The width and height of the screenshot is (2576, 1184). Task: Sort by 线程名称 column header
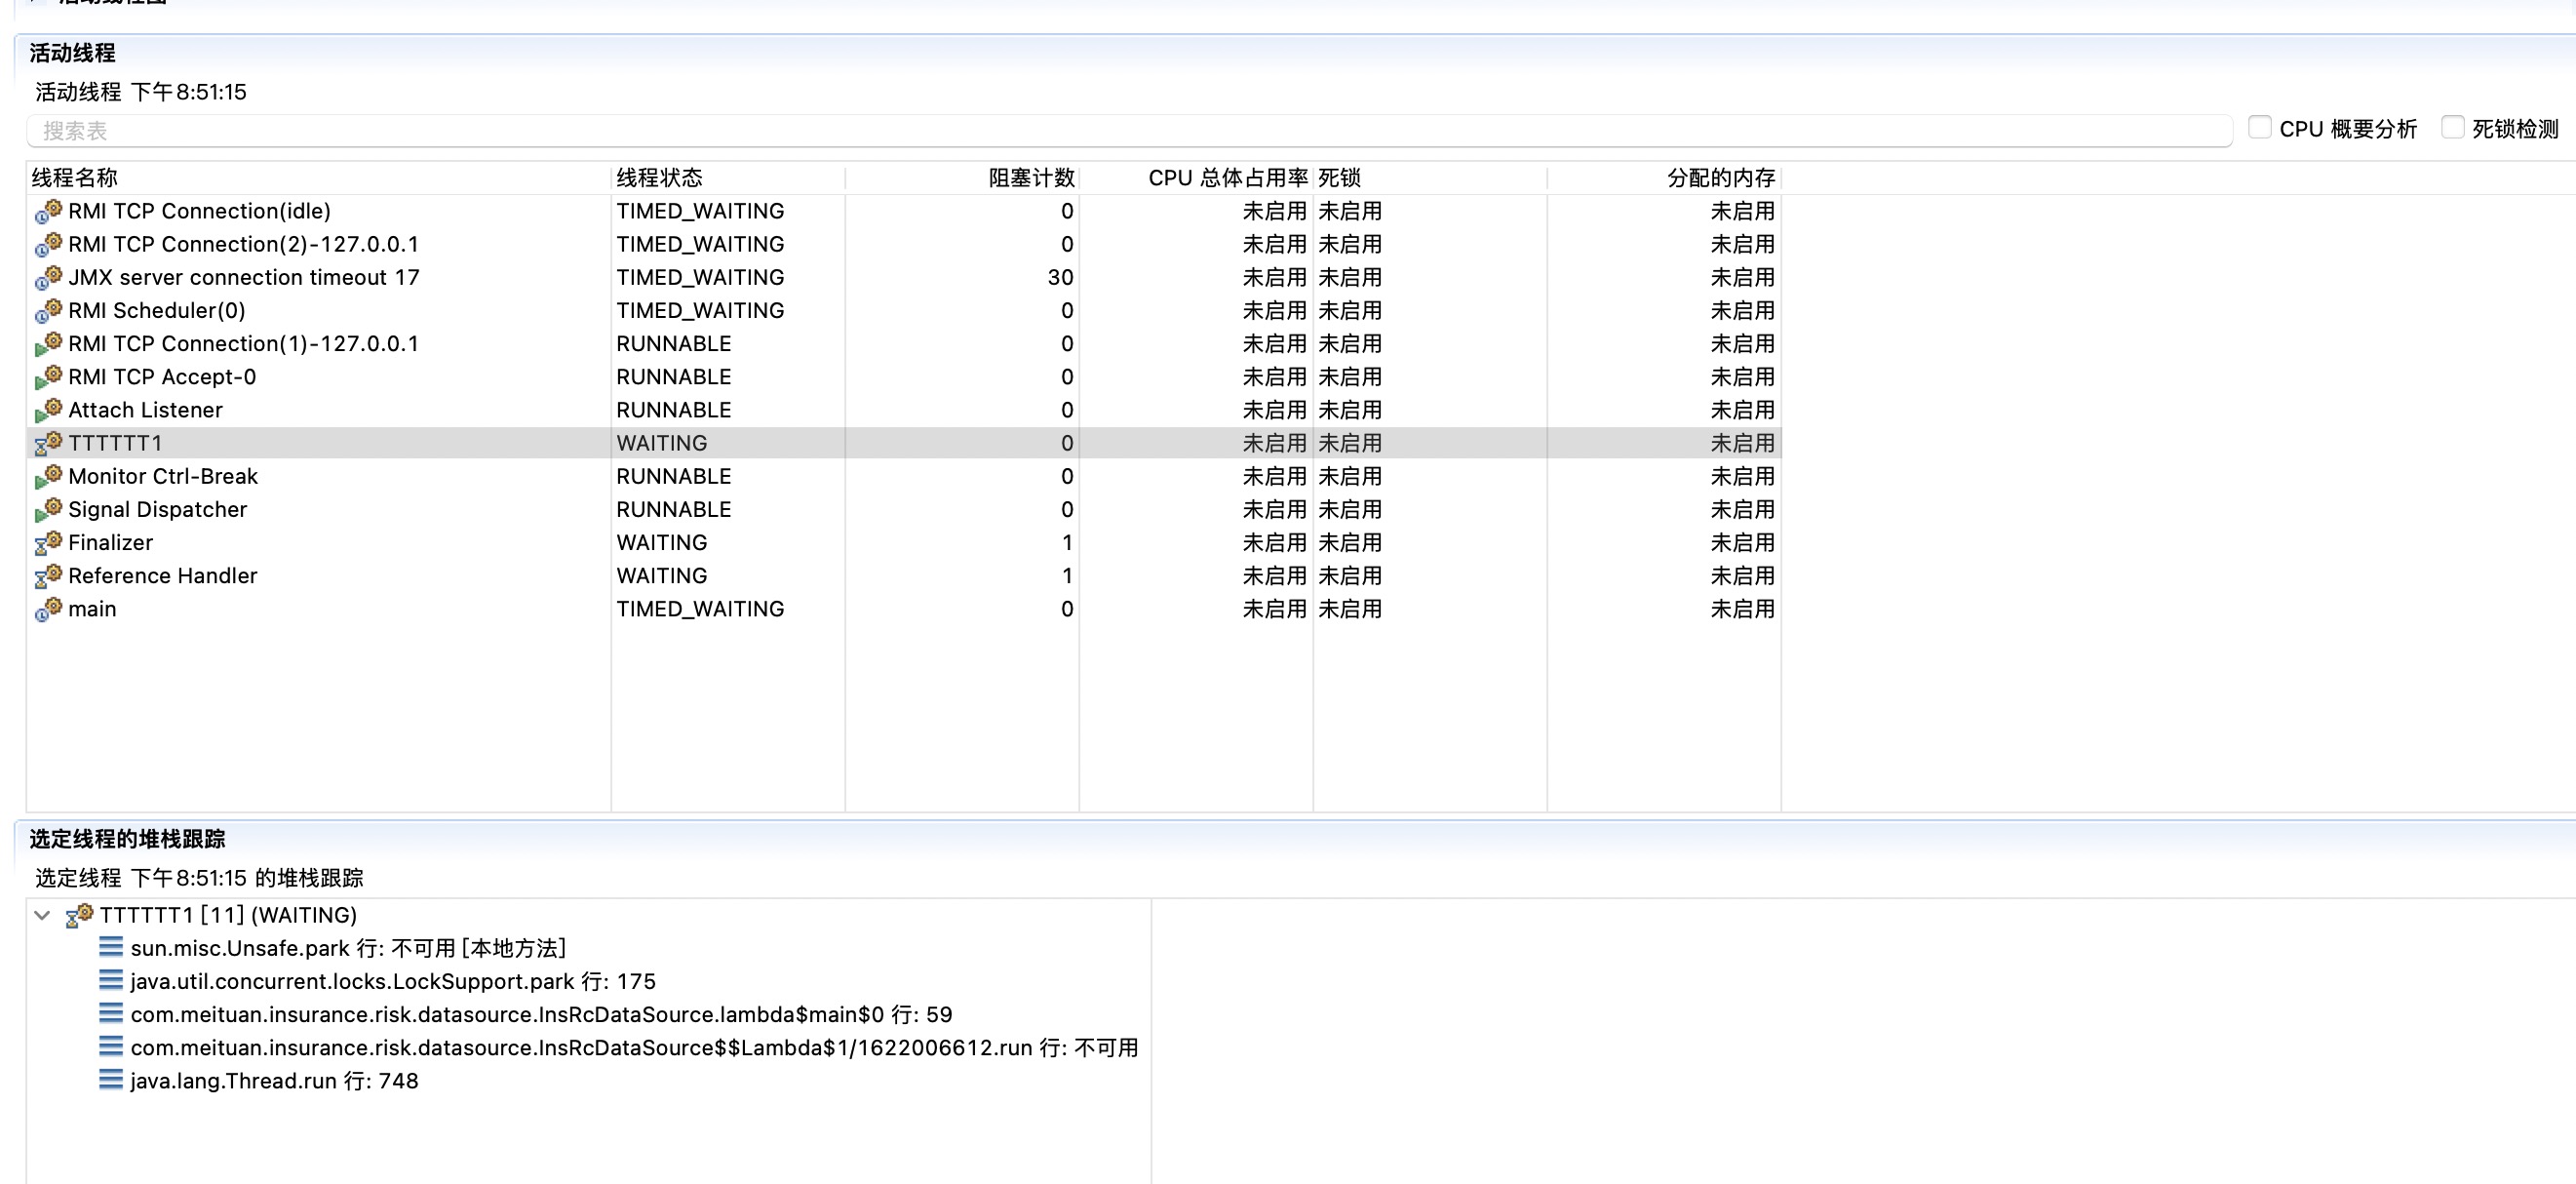point(75,178)
